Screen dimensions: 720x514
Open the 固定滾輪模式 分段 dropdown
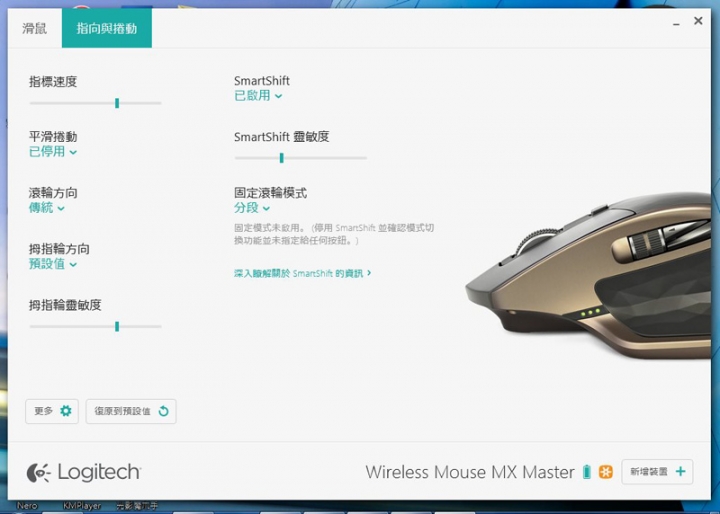click(x=252, y=208)
